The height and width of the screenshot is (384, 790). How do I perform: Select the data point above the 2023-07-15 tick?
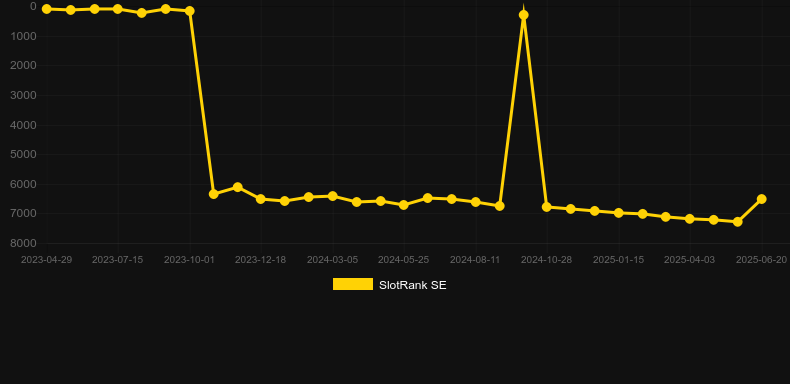[x=118, y=9]
